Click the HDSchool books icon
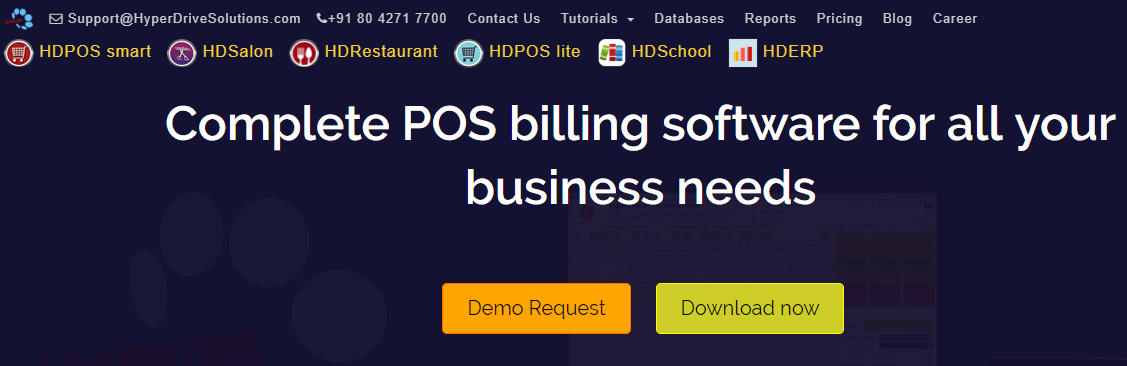 coord(612,52)
